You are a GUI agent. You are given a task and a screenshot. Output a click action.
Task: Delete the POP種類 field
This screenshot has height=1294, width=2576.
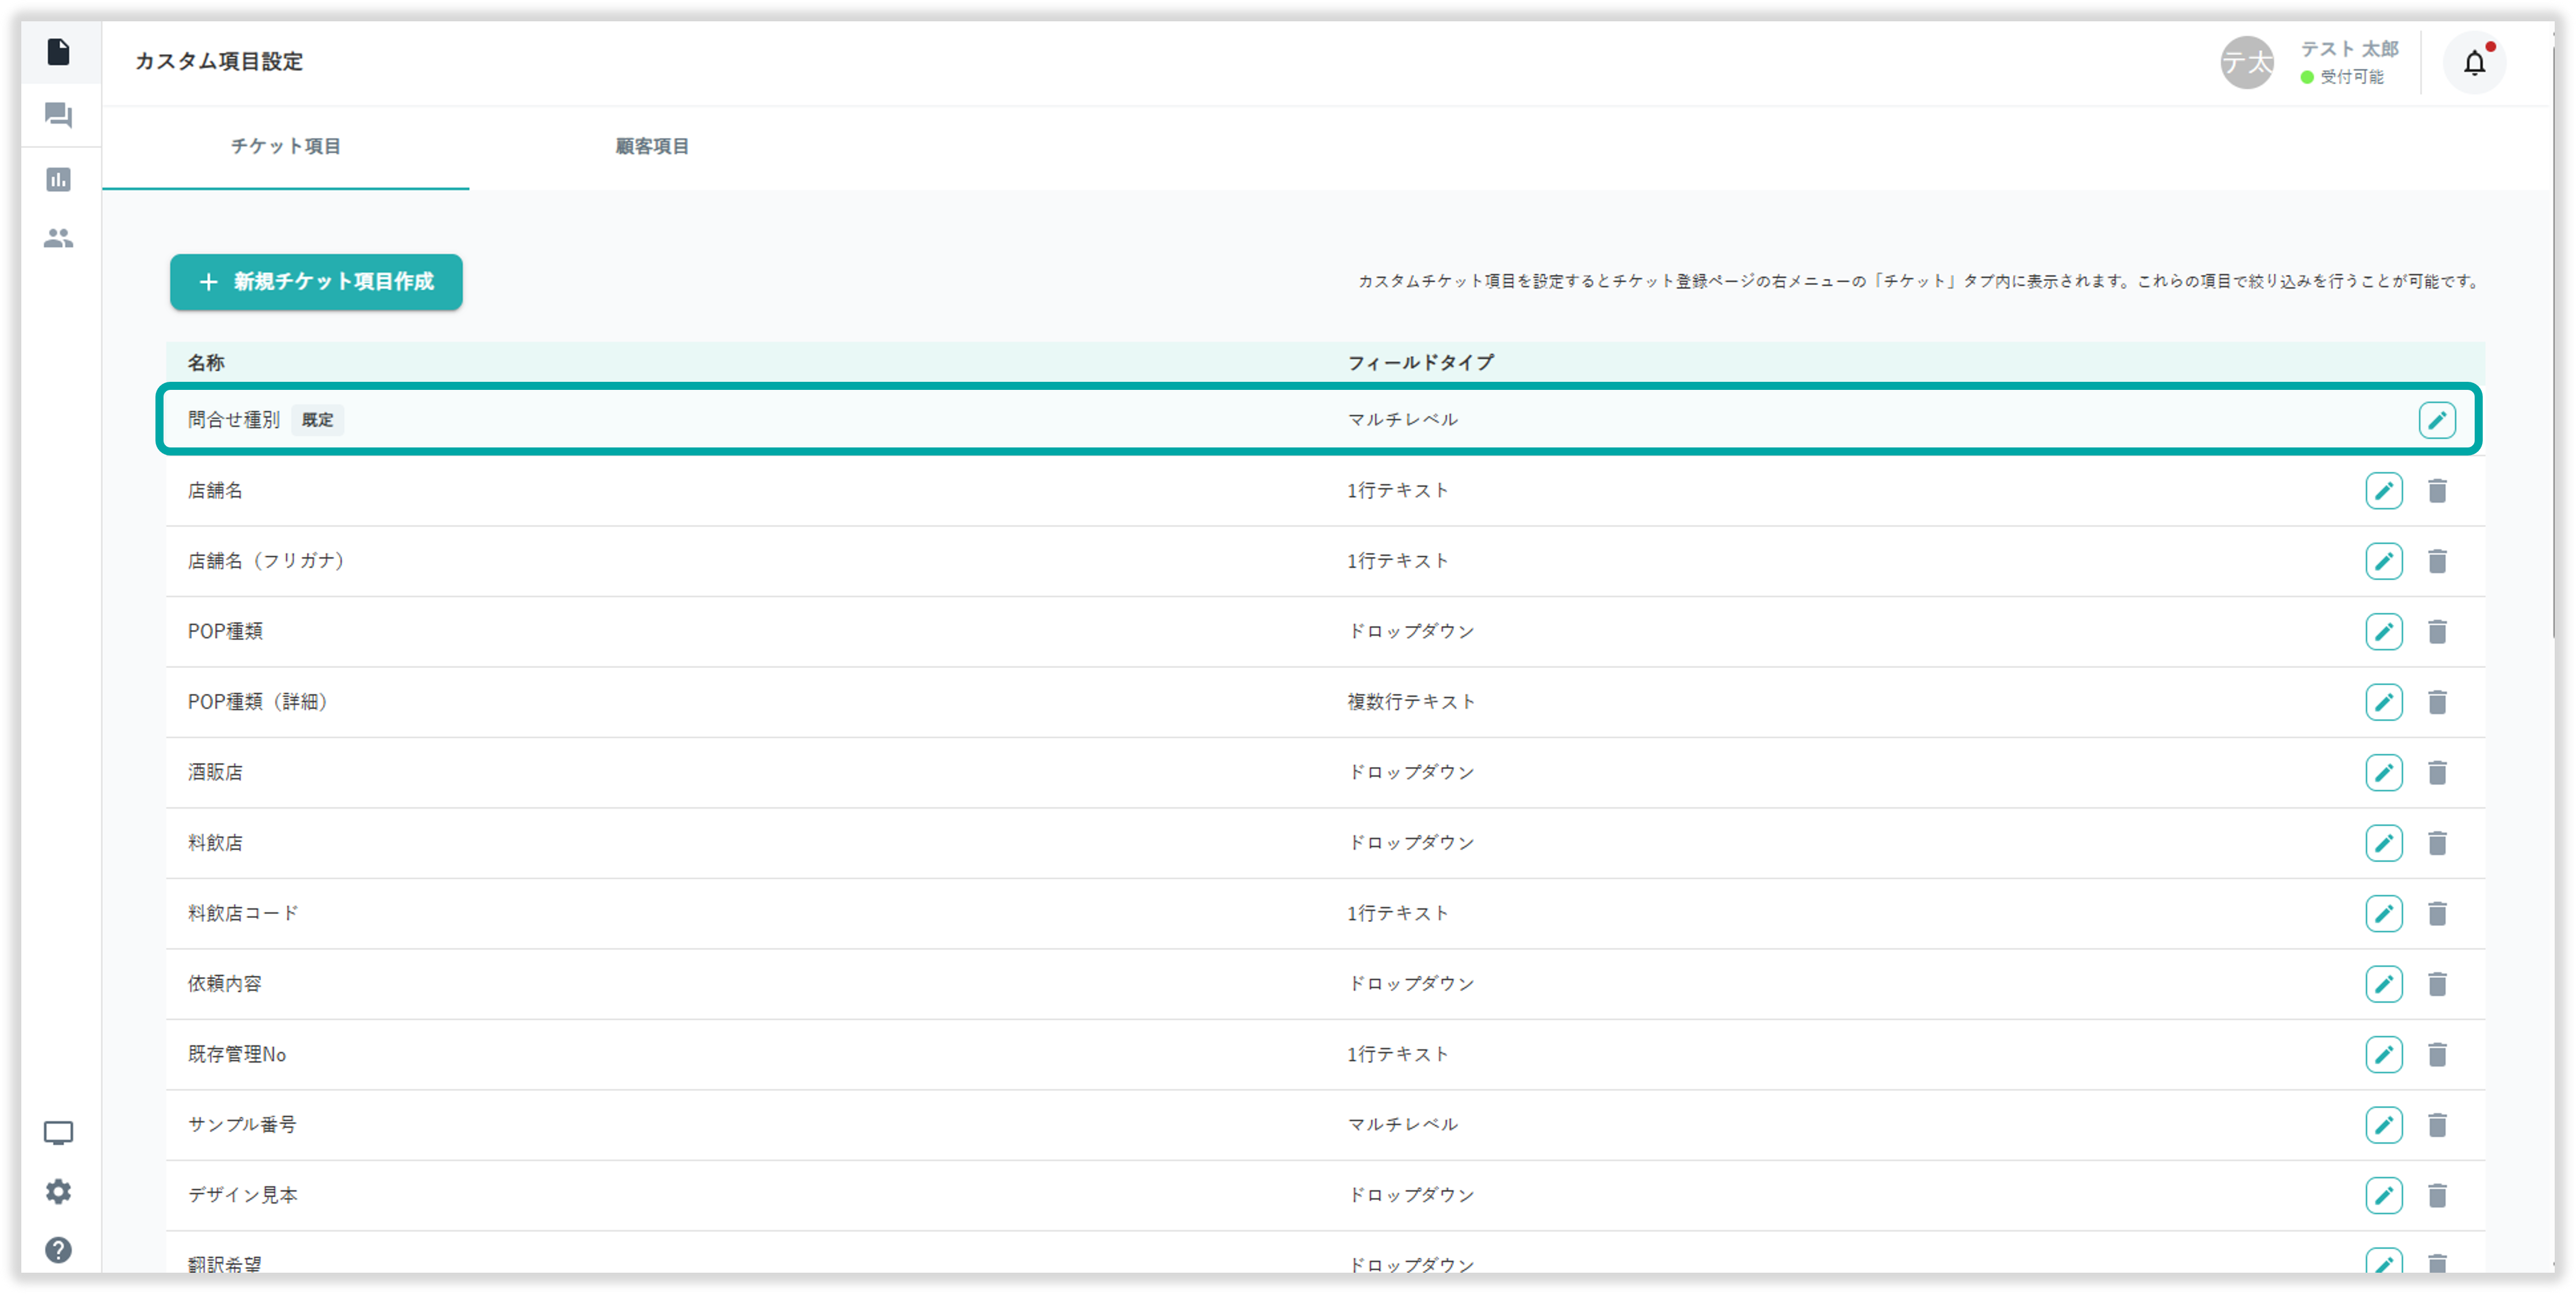pos(2437,632)
